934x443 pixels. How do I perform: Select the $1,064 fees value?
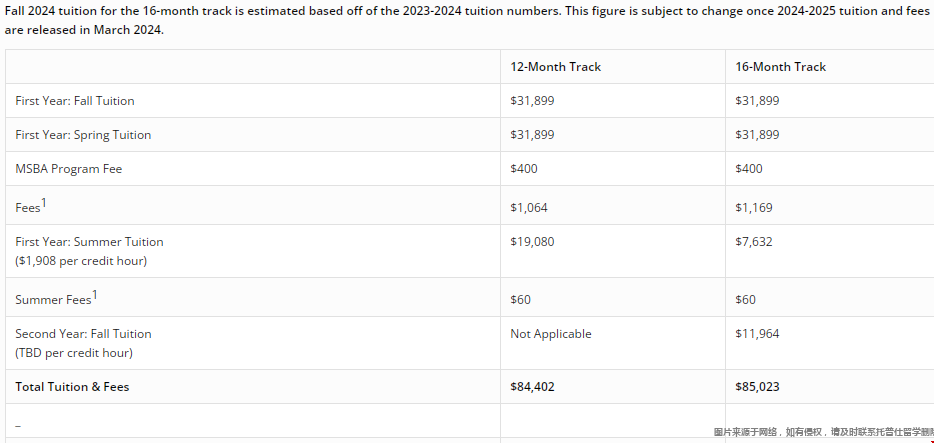pyautogui.click(x=529, y=208)
